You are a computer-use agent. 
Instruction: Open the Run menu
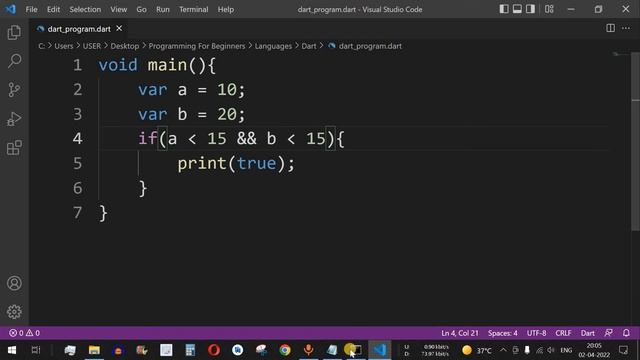point(162,9)
